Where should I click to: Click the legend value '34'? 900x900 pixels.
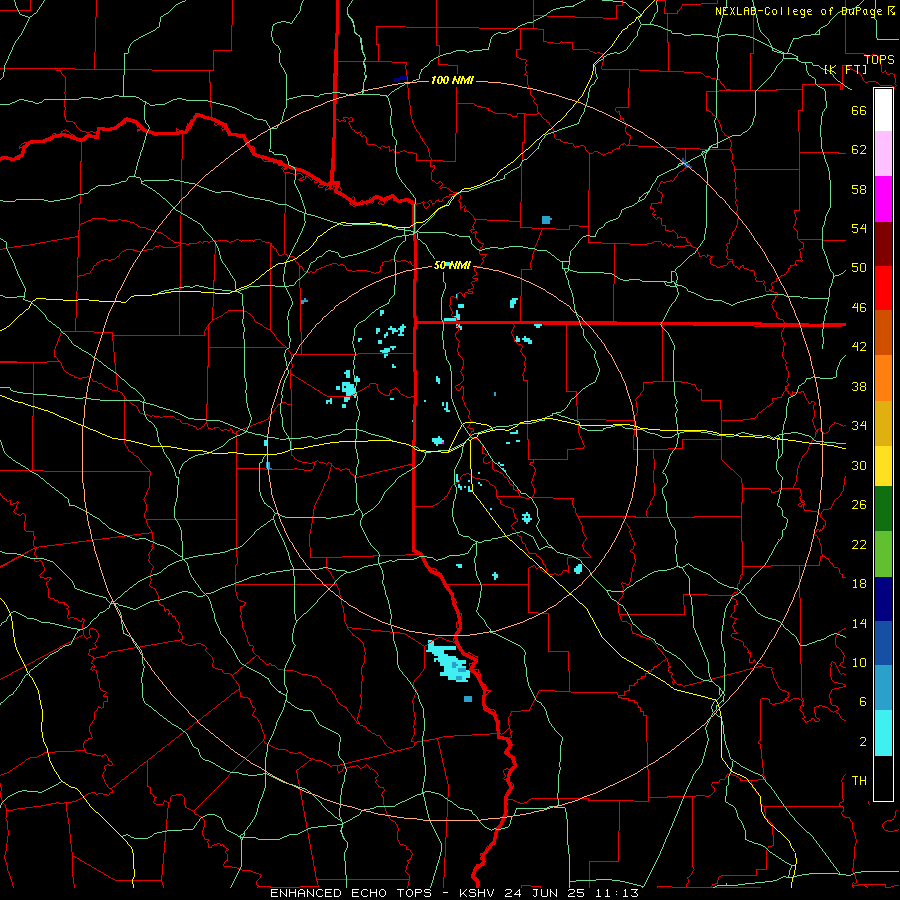(859, 425)
